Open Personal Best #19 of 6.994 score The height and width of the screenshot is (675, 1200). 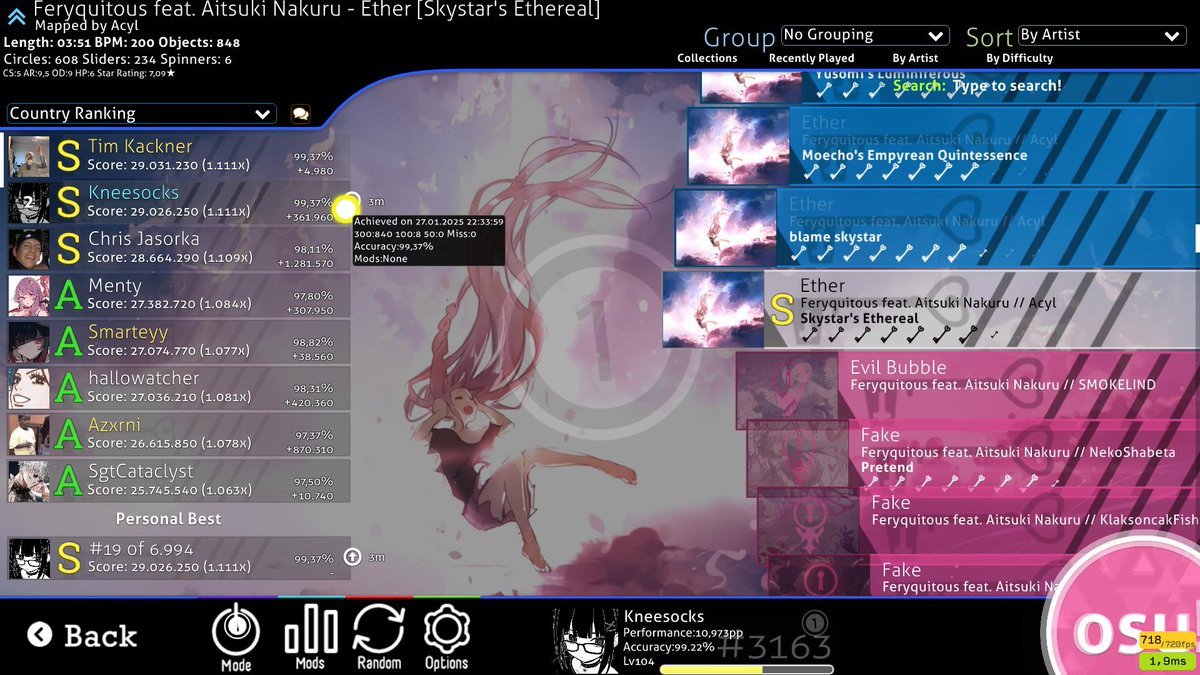178,559
